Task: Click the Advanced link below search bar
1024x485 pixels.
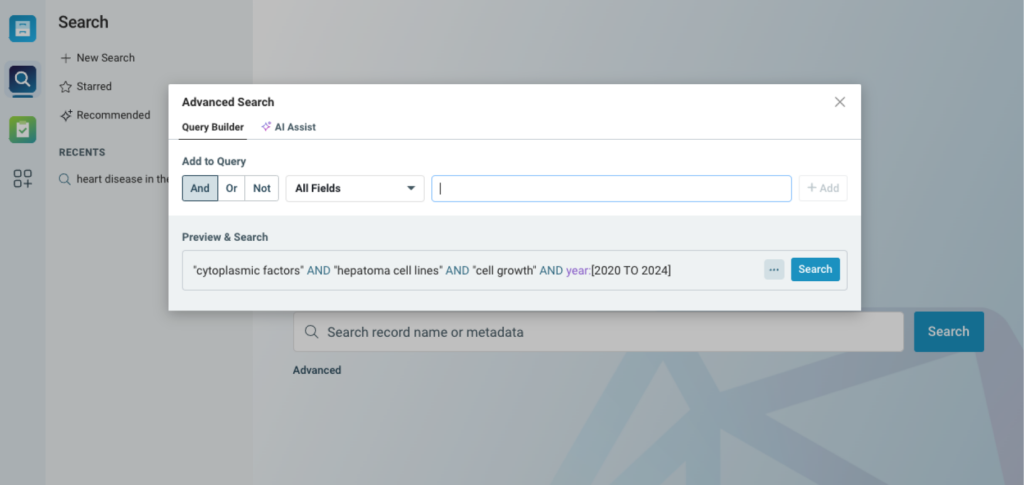Action: (317, 370)
